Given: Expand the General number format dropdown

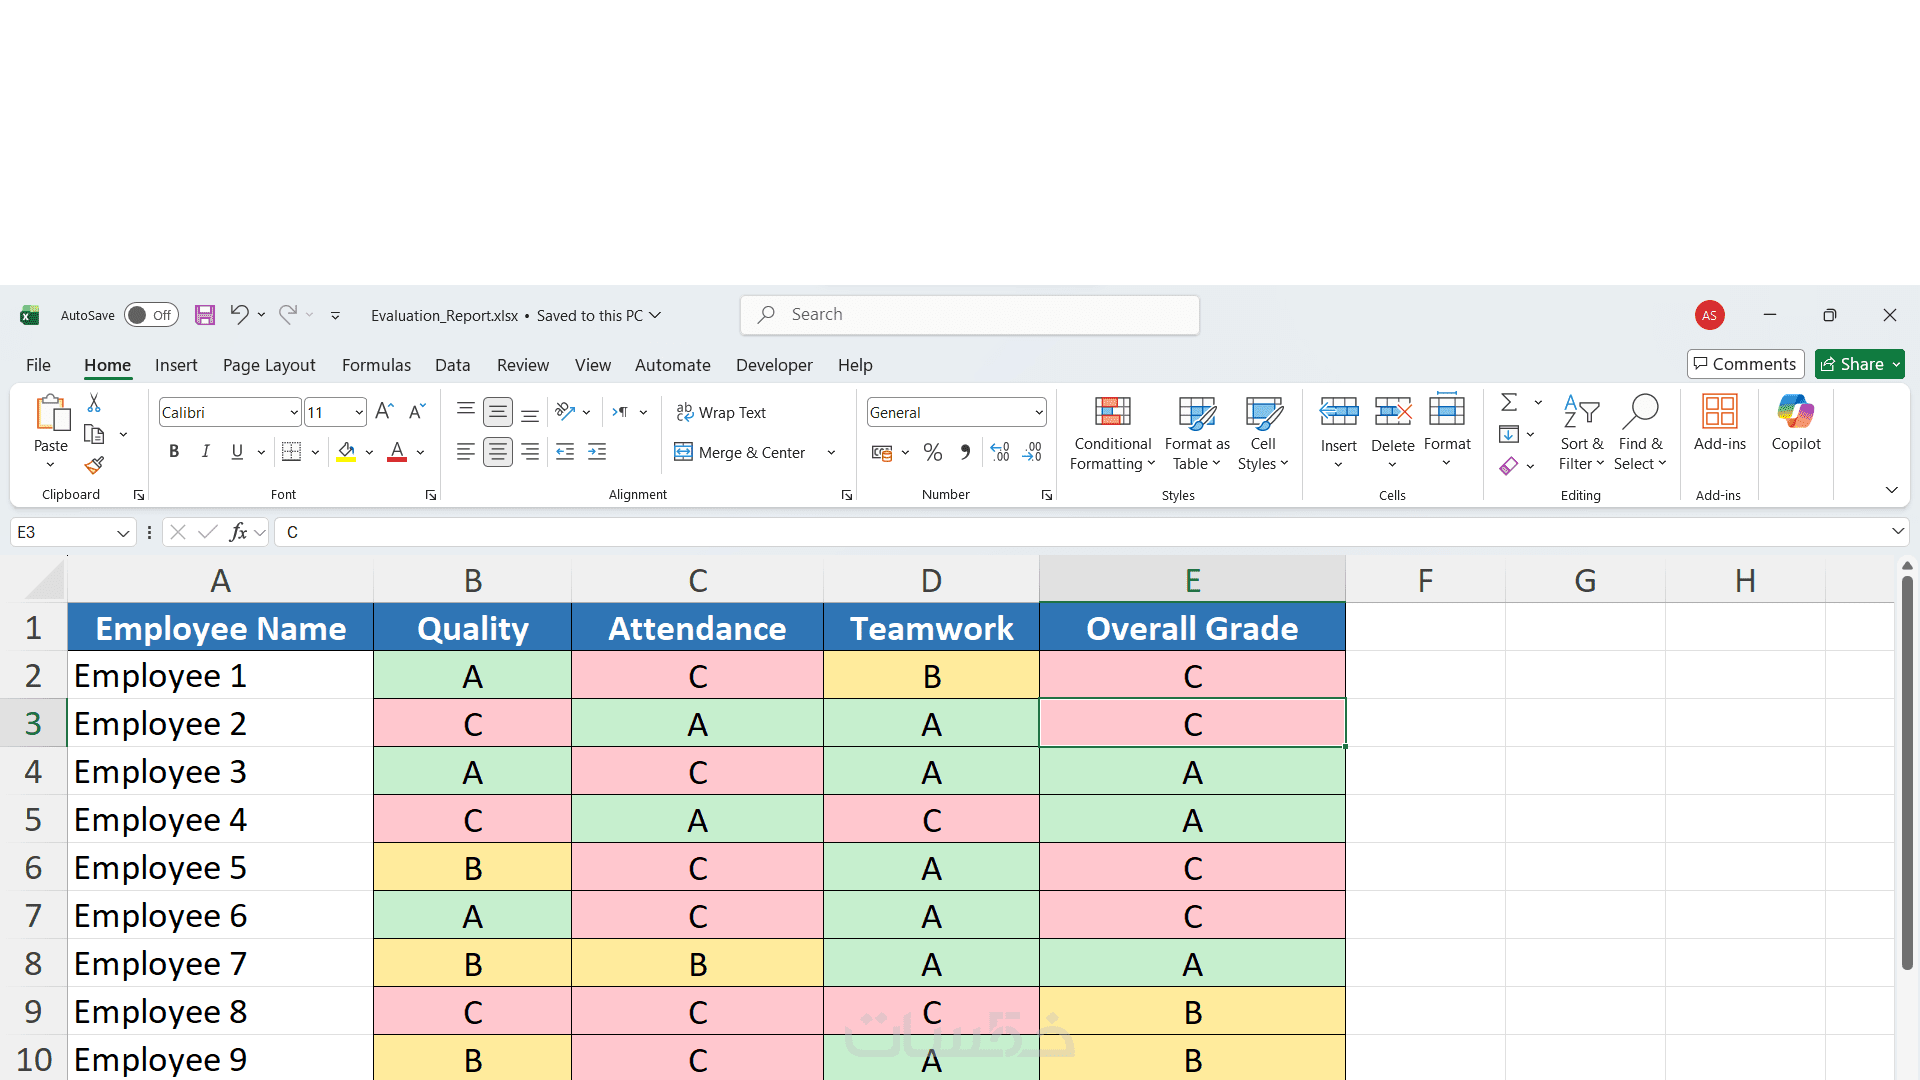Looking at the screenshot, I should (x=1039, y=413).
